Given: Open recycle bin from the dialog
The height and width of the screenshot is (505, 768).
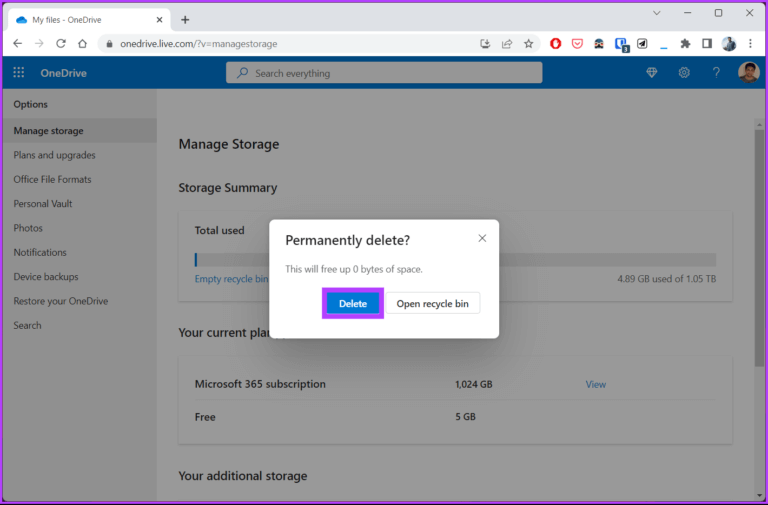Looking at the screenshot, I should pyautogui.click(x=432, y=304).
